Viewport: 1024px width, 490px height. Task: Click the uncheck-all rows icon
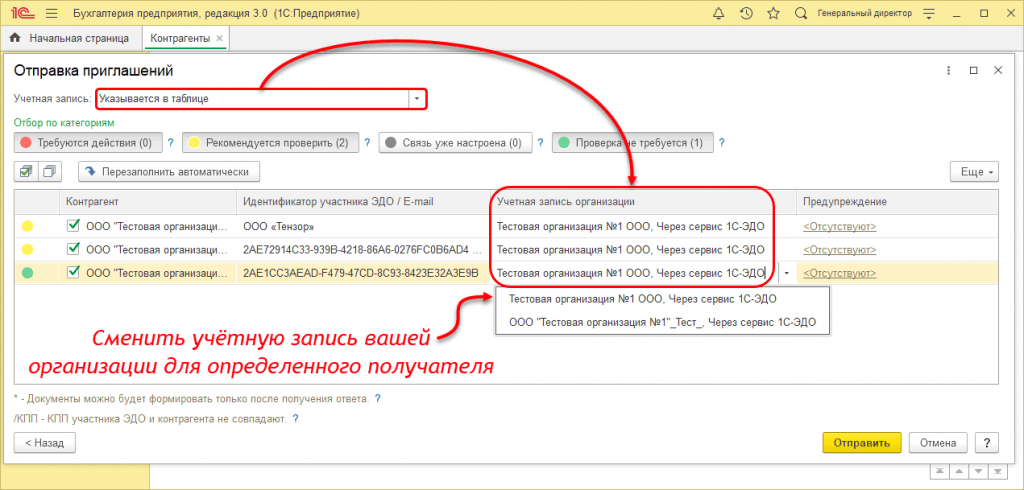click(x=49, y=171)
